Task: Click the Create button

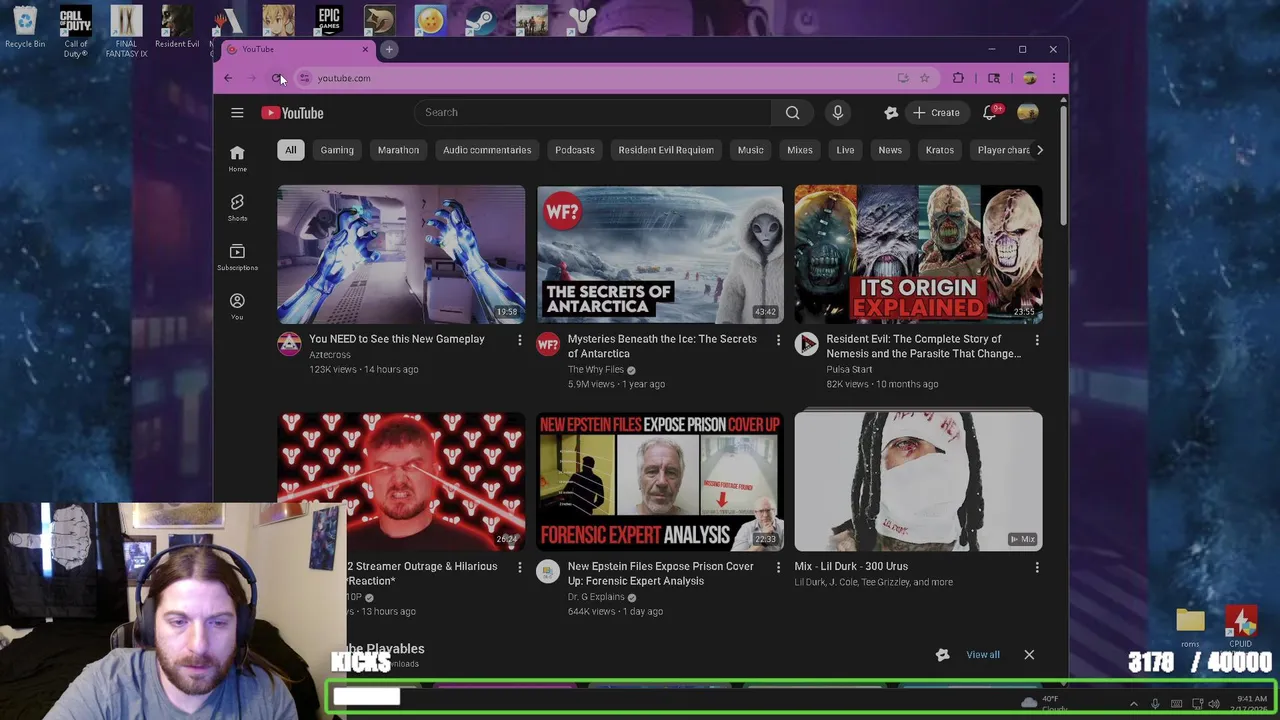Action: [x=936, y=113]
